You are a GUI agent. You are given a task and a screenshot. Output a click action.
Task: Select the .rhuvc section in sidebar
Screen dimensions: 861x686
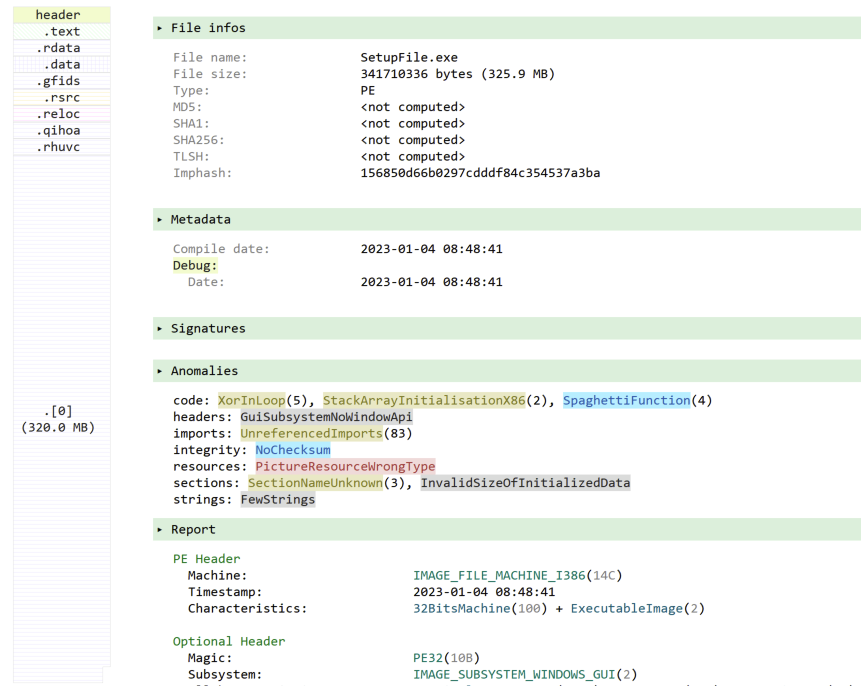click(62, 147)
